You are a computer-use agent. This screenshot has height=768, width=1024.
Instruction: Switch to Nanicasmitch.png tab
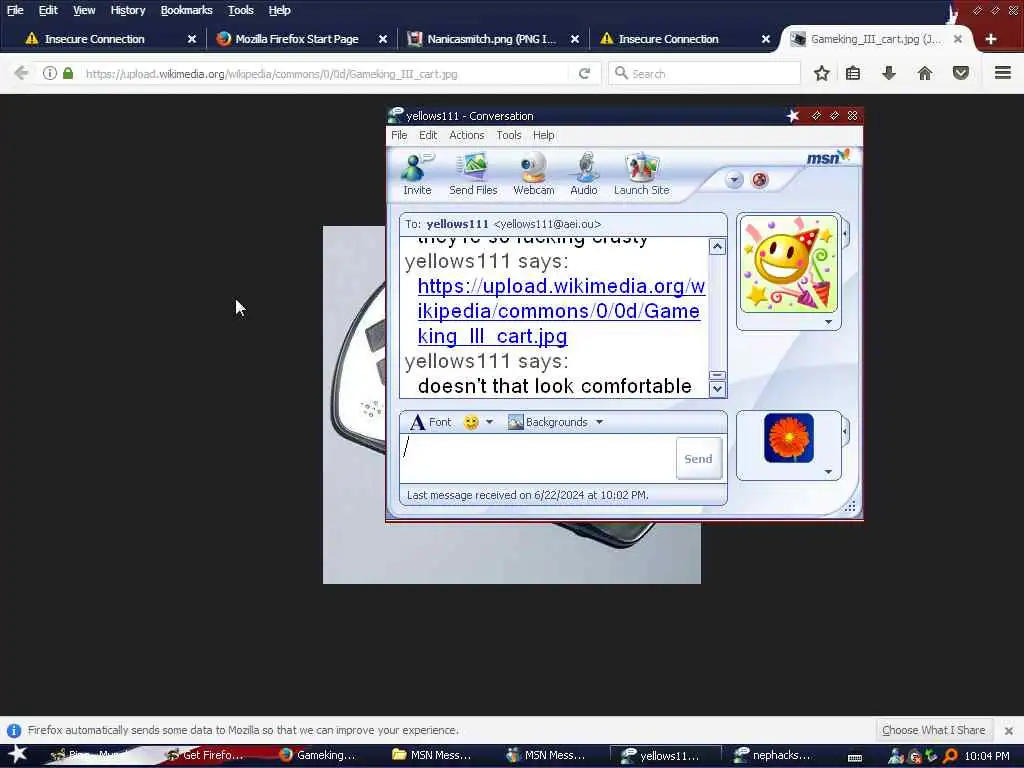(491, 39)
